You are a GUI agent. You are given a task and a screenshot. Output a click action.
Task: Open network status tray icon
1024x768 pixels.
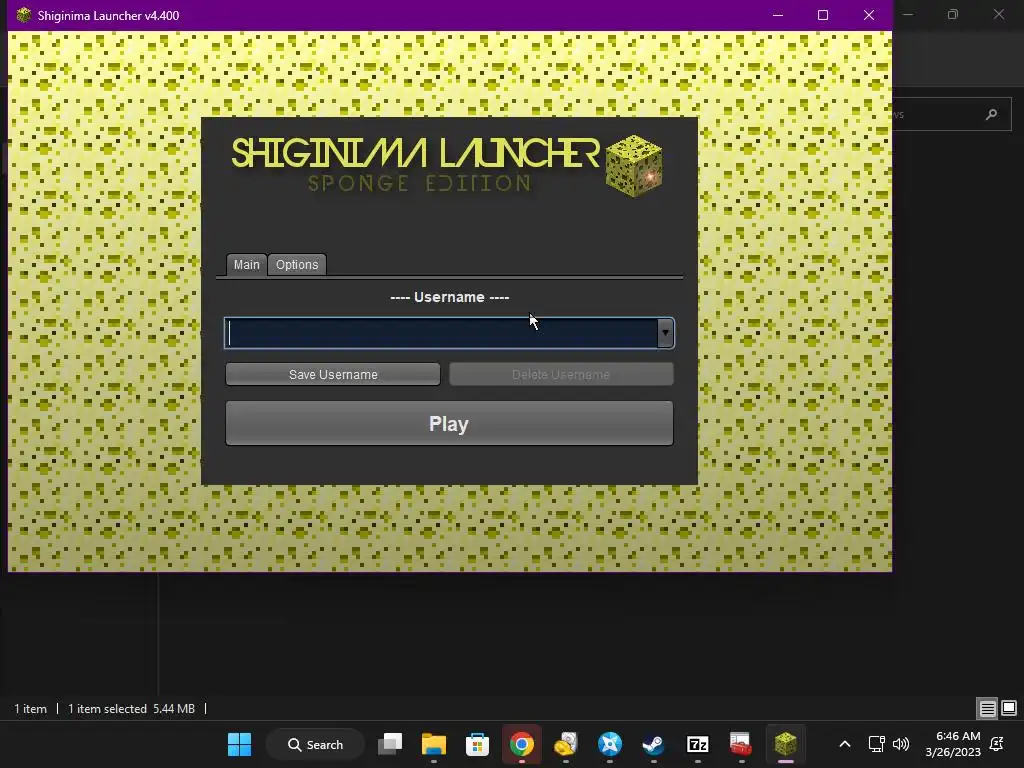876,744
